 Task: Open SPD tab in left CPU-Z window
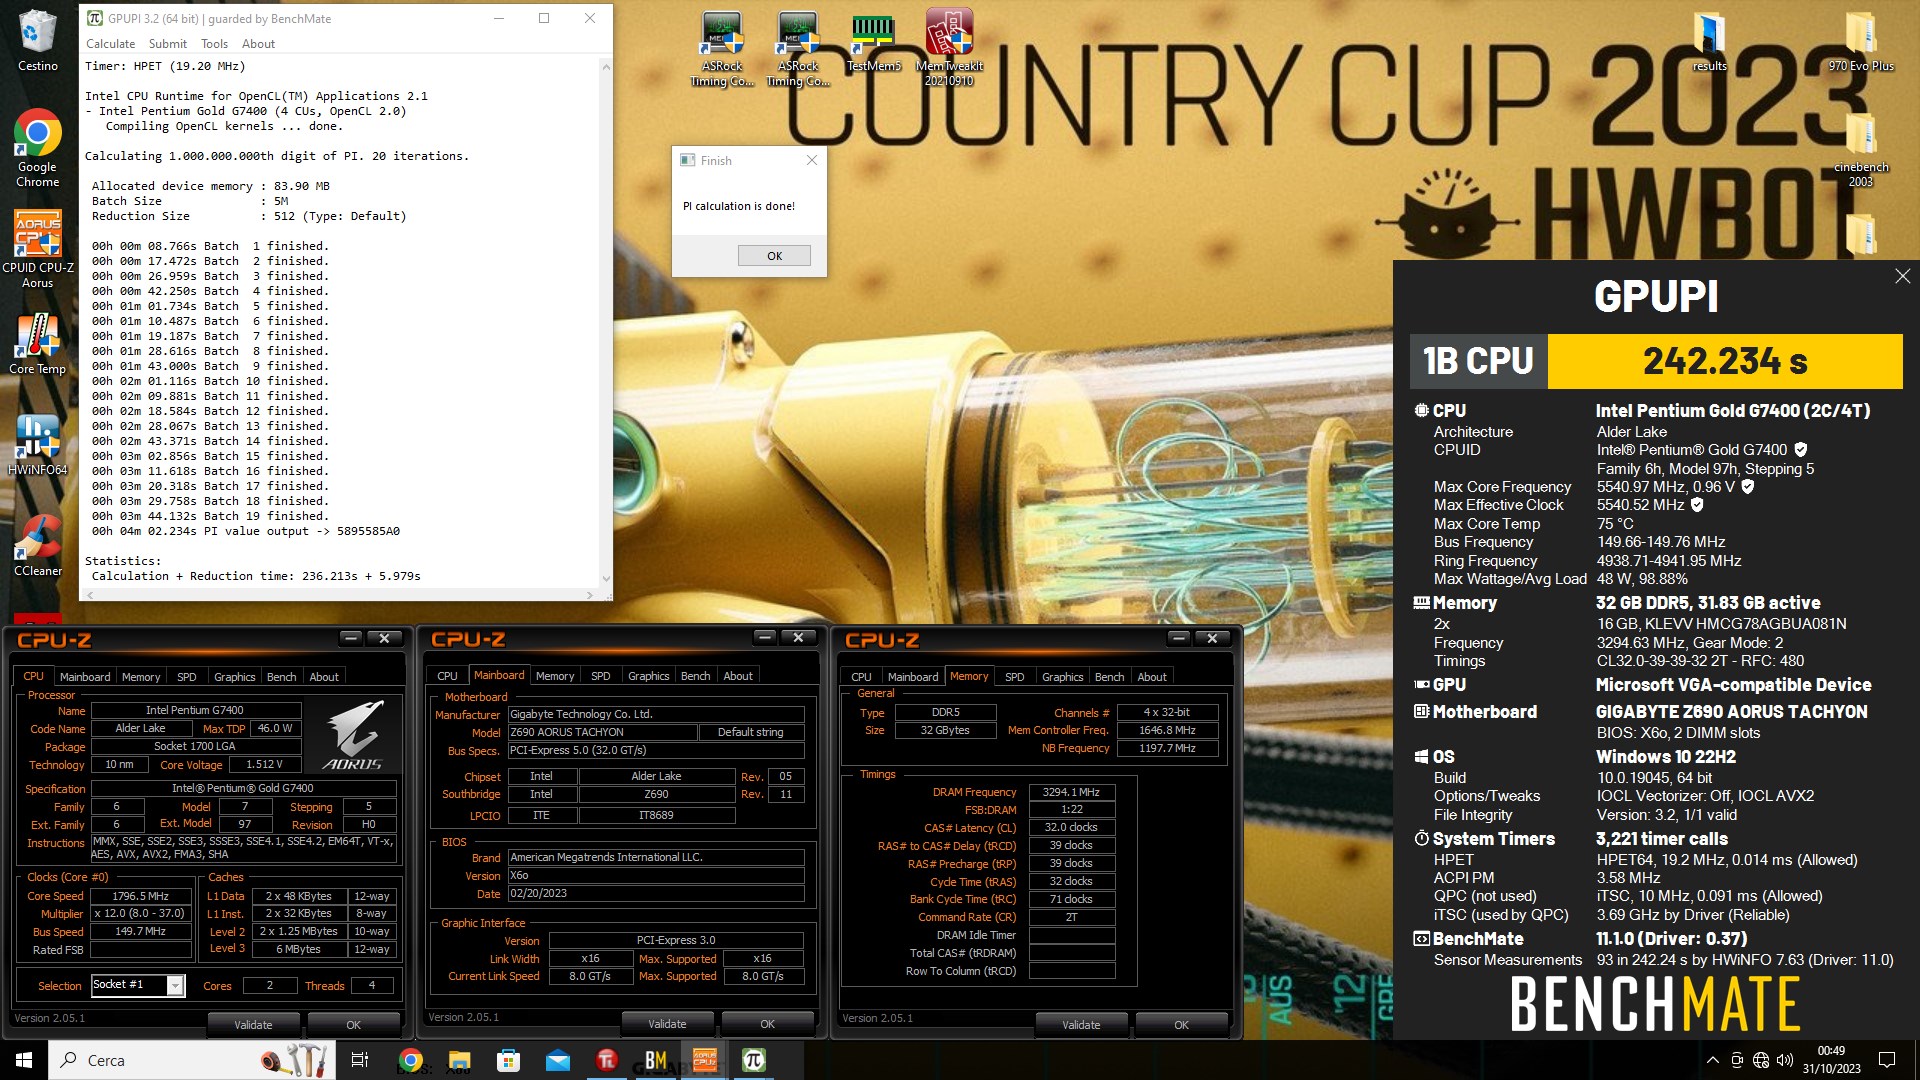click(187, 677)
